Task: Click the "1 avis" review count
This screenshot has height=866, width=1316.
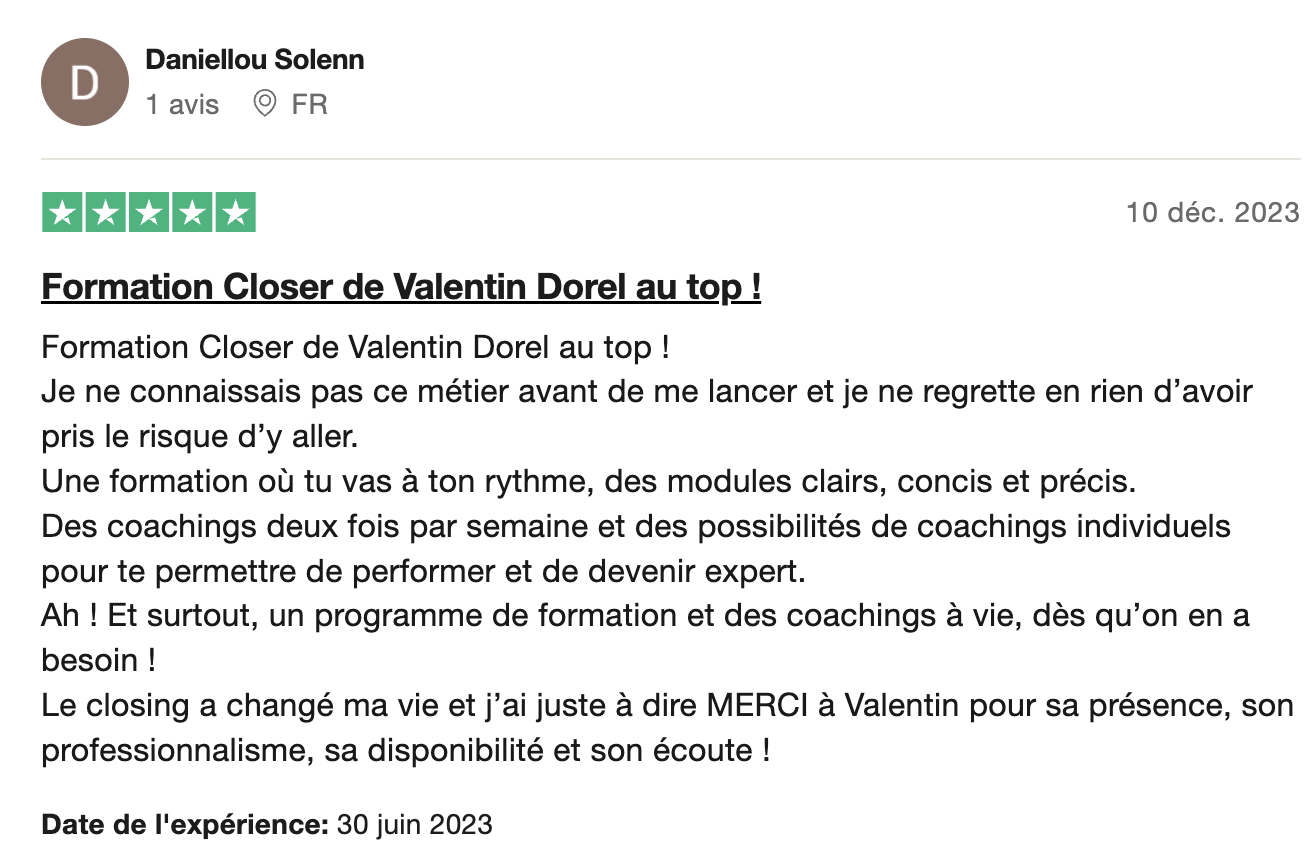Action: [182, 104]
